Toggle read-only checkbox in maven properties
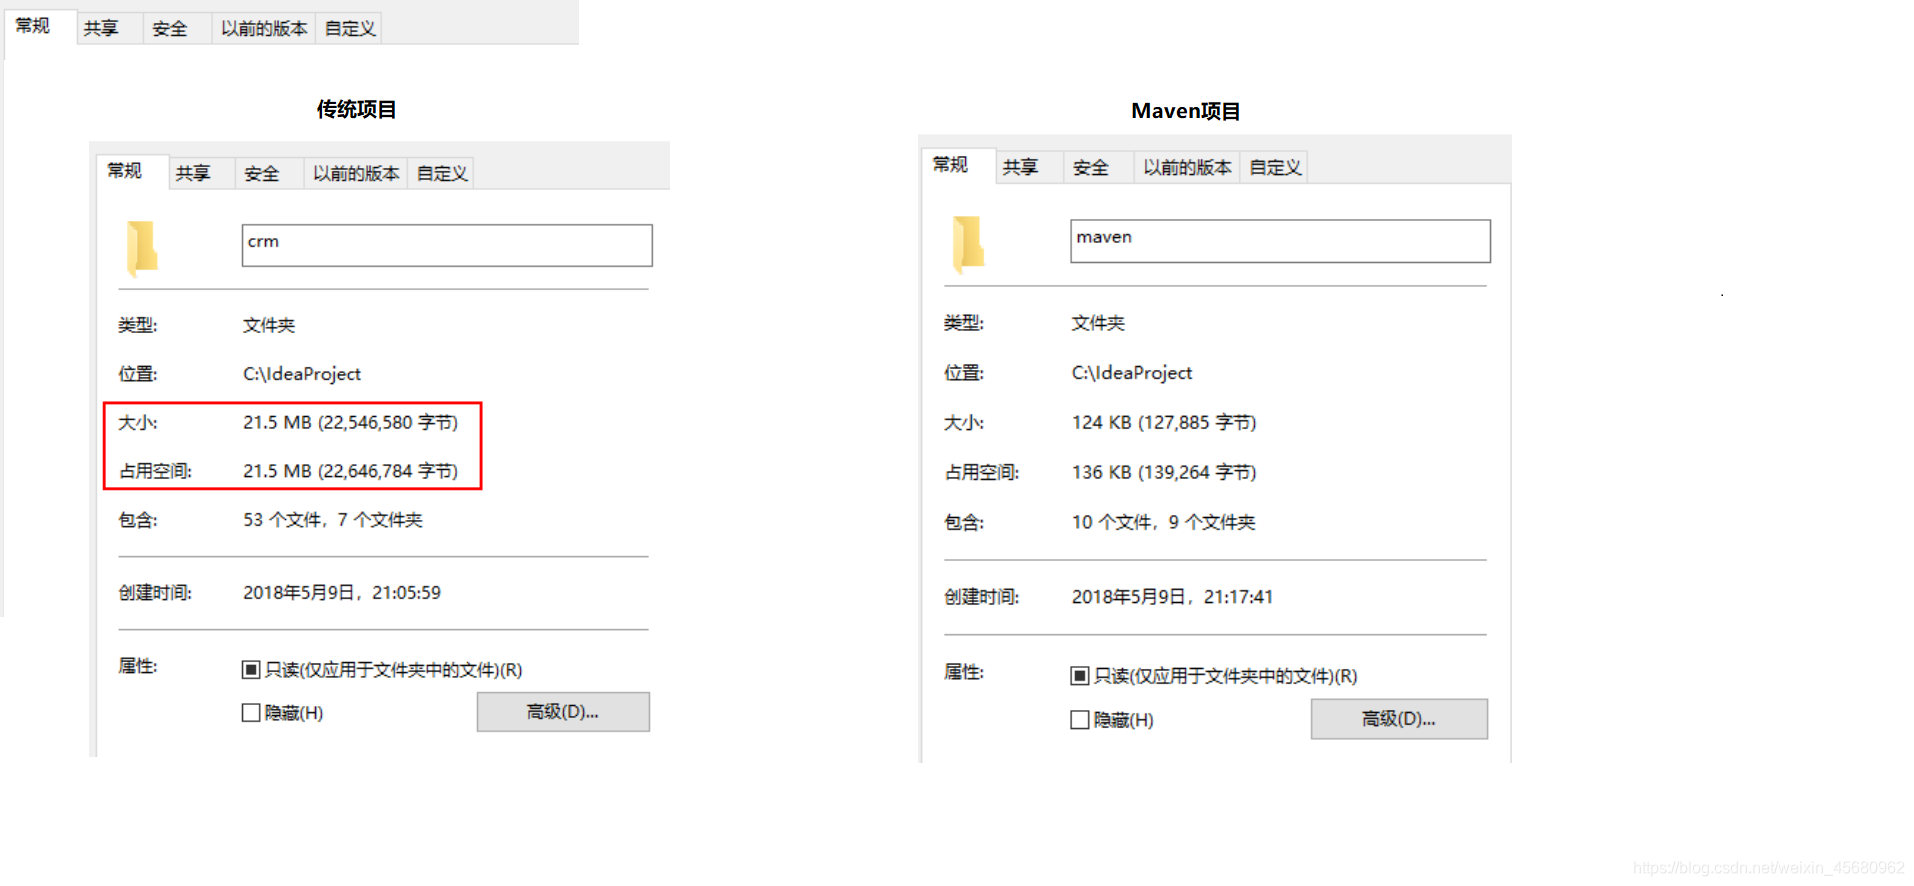 pos(1080,676)
